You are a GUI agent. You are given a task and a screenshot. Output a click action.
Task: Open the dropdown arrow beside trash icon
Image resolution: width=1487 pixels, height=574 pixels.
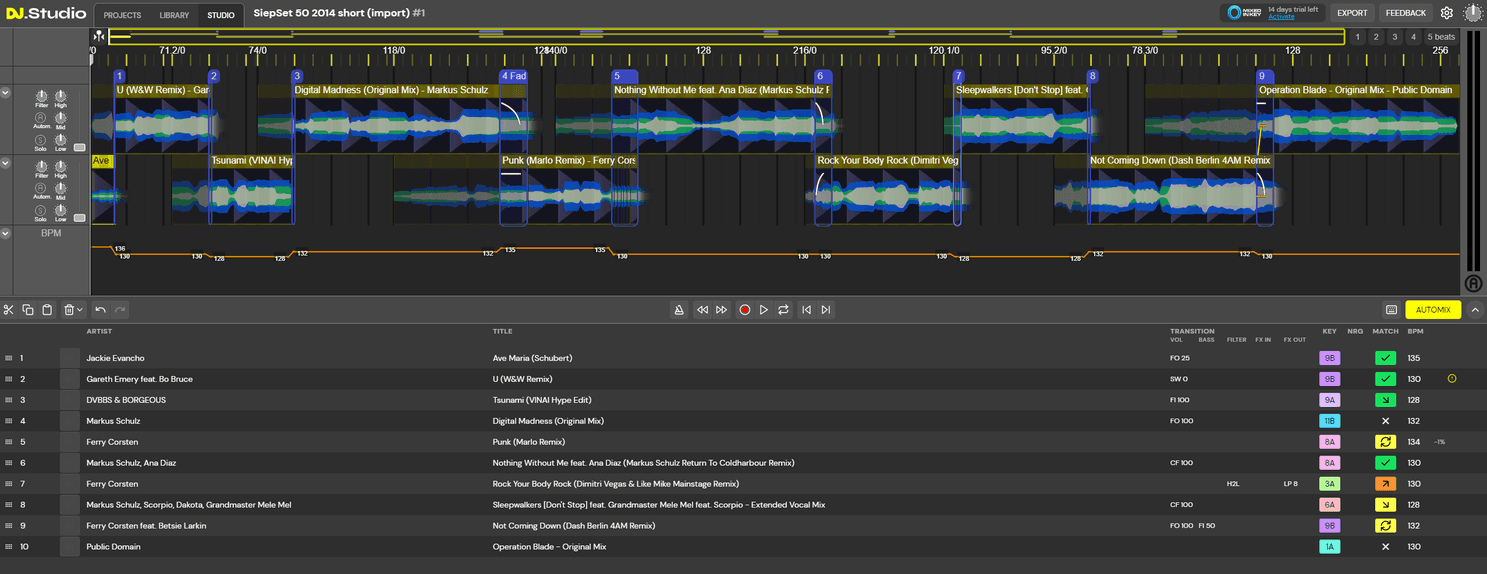(79, 310)
